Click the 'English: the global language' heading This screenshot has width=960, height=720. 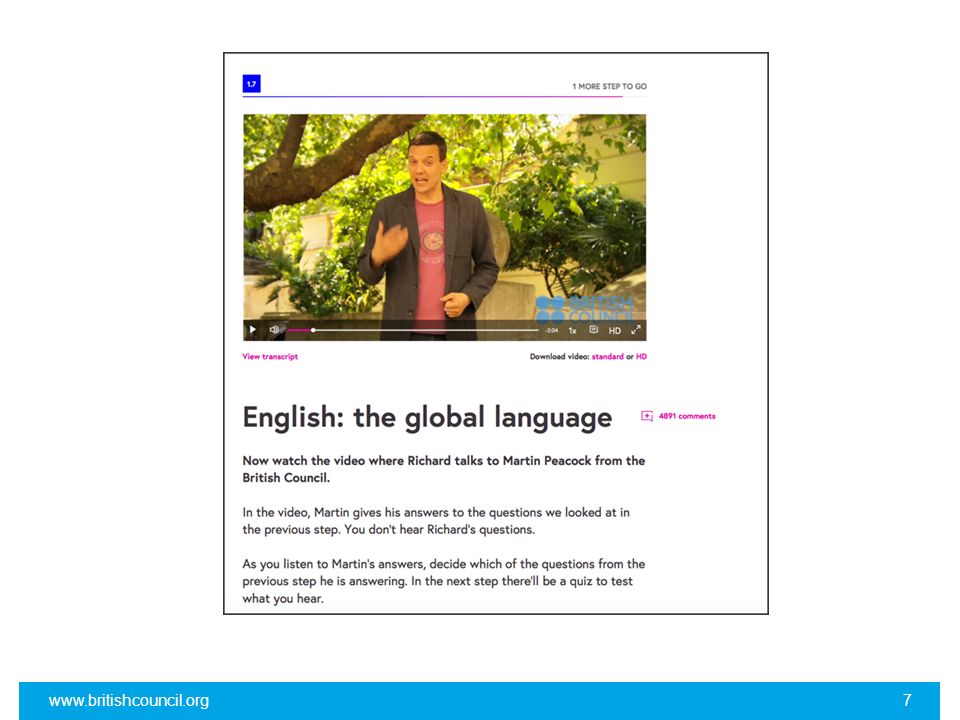point(427,418)
